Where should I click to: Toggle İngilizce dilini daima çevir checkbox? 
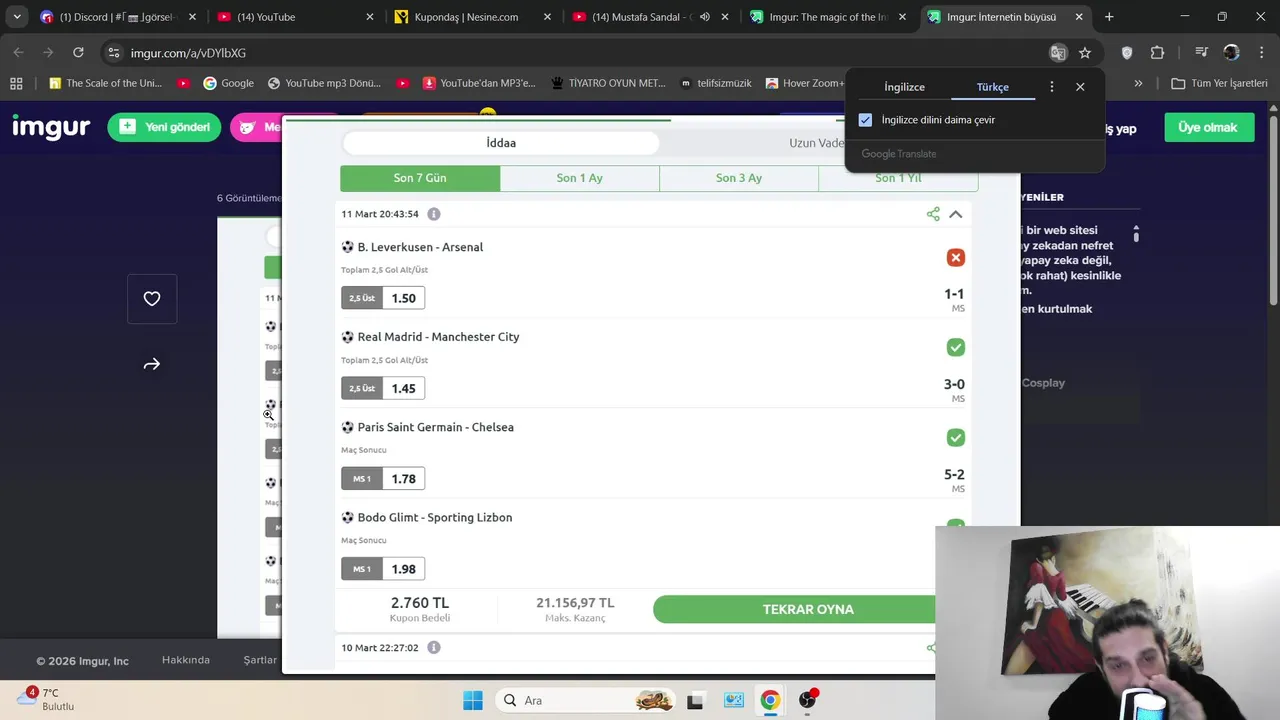point(865,120)
